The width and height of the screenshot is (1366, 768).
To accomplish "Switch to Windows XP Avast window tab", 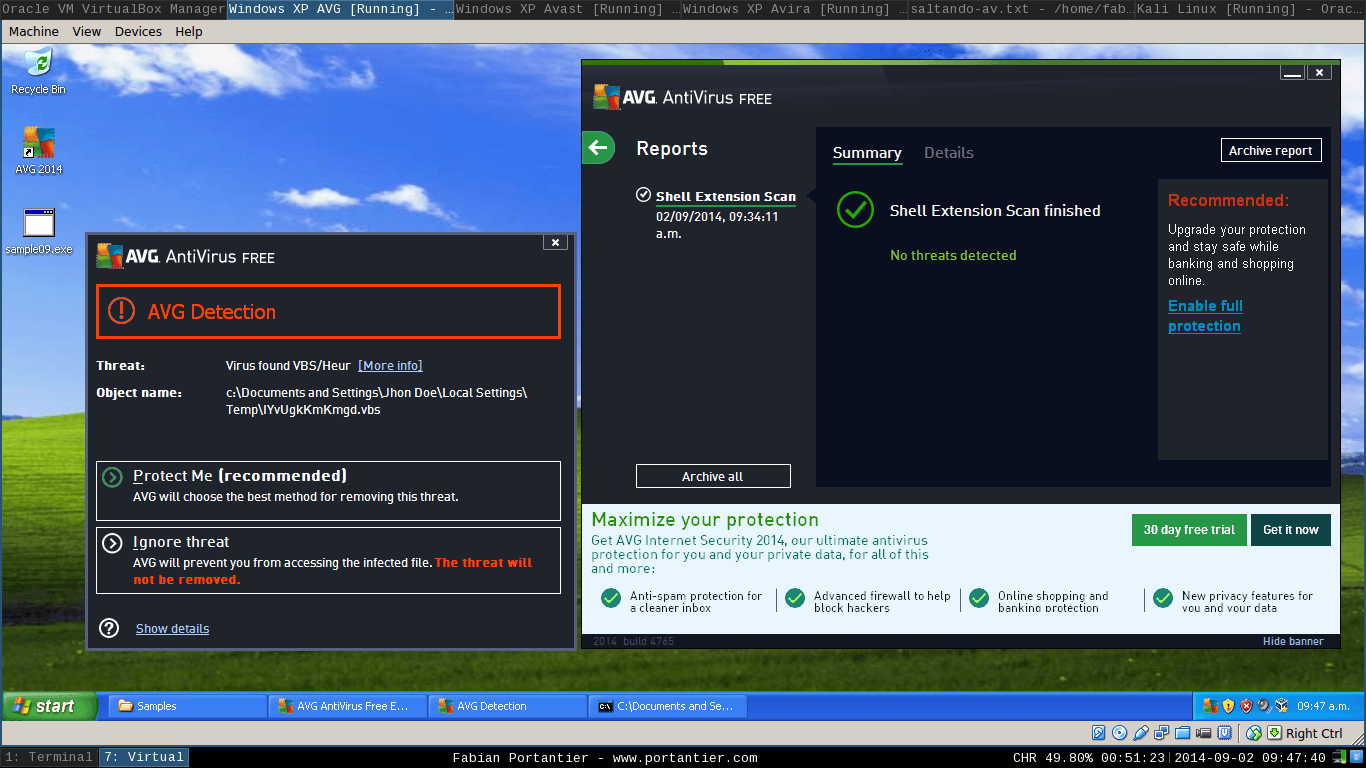I will [x=568, y=9].
